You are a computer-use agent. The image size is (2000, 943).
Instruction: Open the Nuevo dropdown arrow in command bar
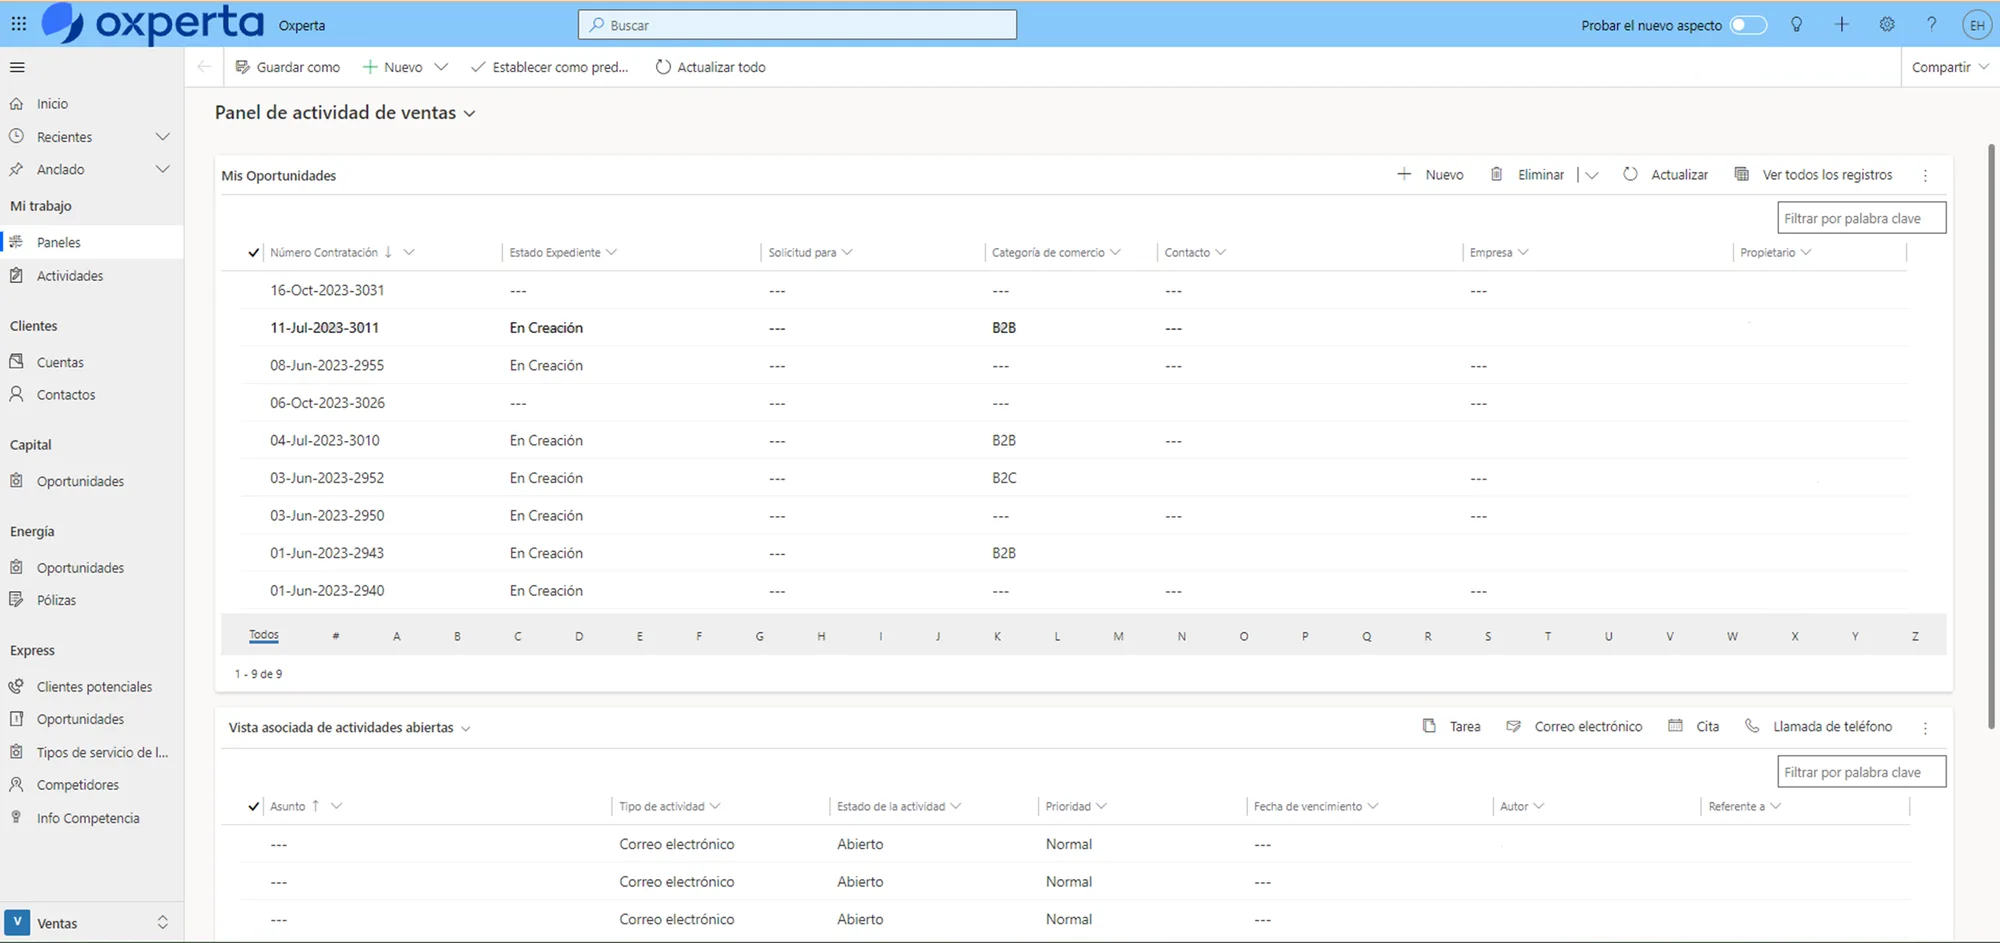pos(441,67)
